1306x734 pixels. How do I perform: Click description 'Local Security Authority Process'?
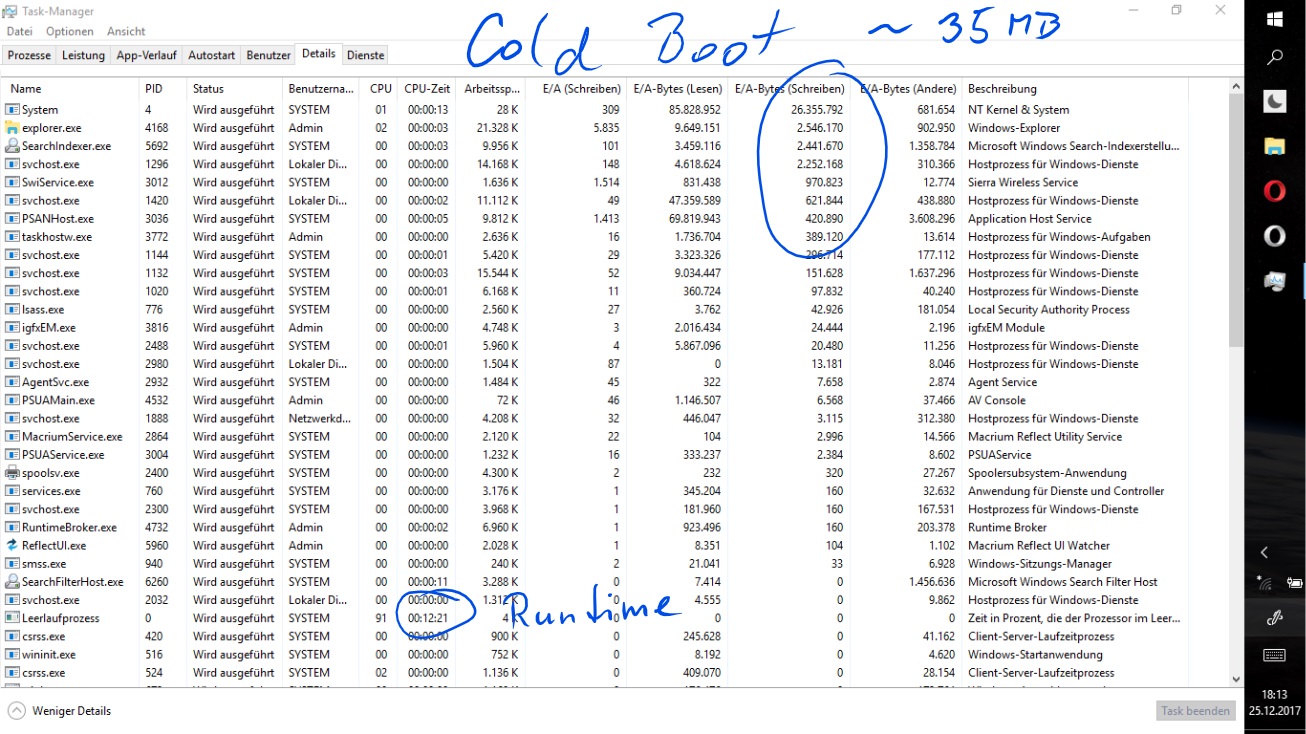click(x=1049, y=309)
